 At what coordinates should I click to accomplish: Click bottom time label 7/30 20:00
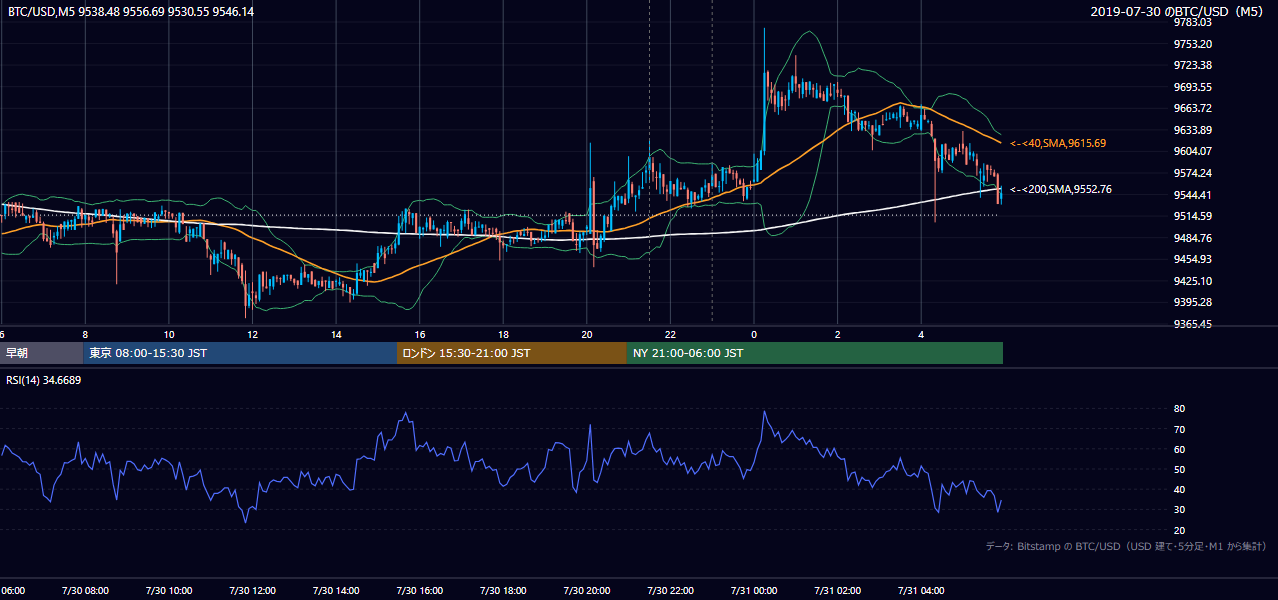tap(587, 591)
